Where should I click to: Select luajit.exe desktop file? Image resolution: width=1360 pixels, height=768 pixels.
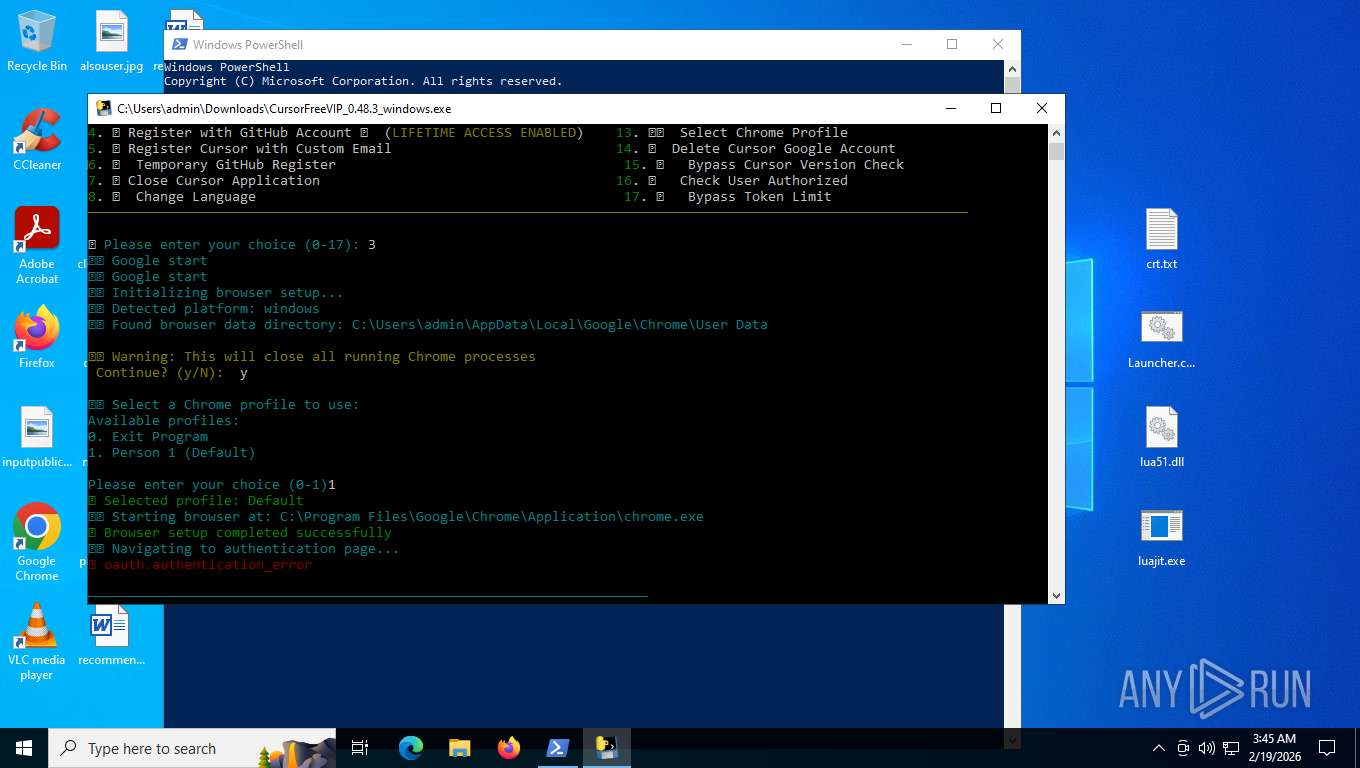click(x=1161, y=536)
